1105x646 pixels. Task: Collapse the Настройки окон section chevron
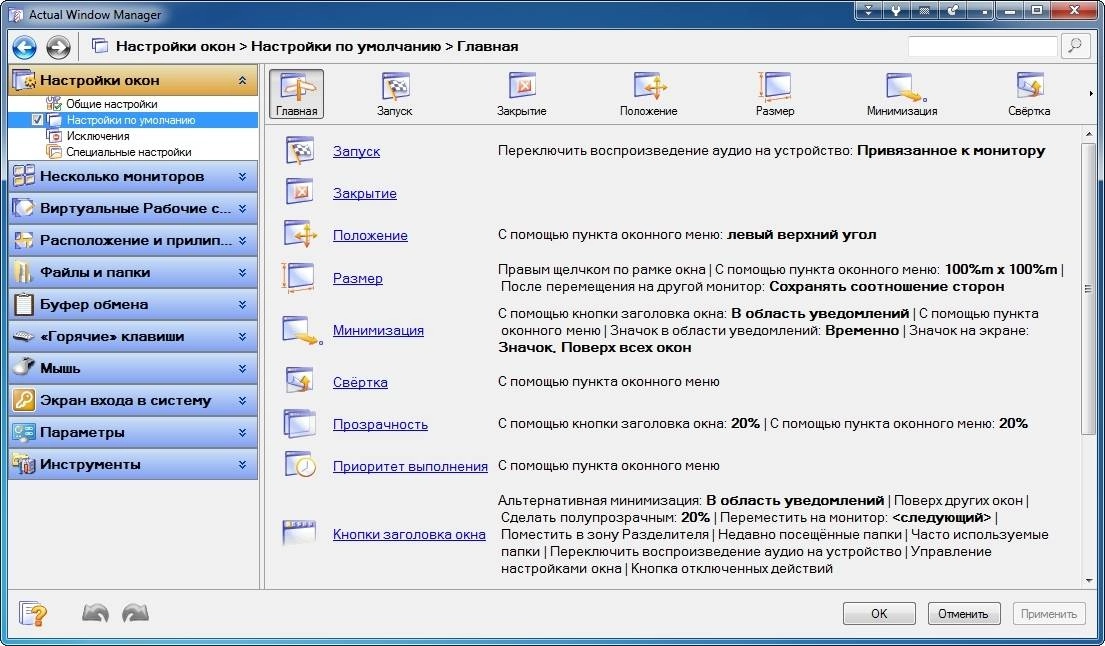(242, 80)
